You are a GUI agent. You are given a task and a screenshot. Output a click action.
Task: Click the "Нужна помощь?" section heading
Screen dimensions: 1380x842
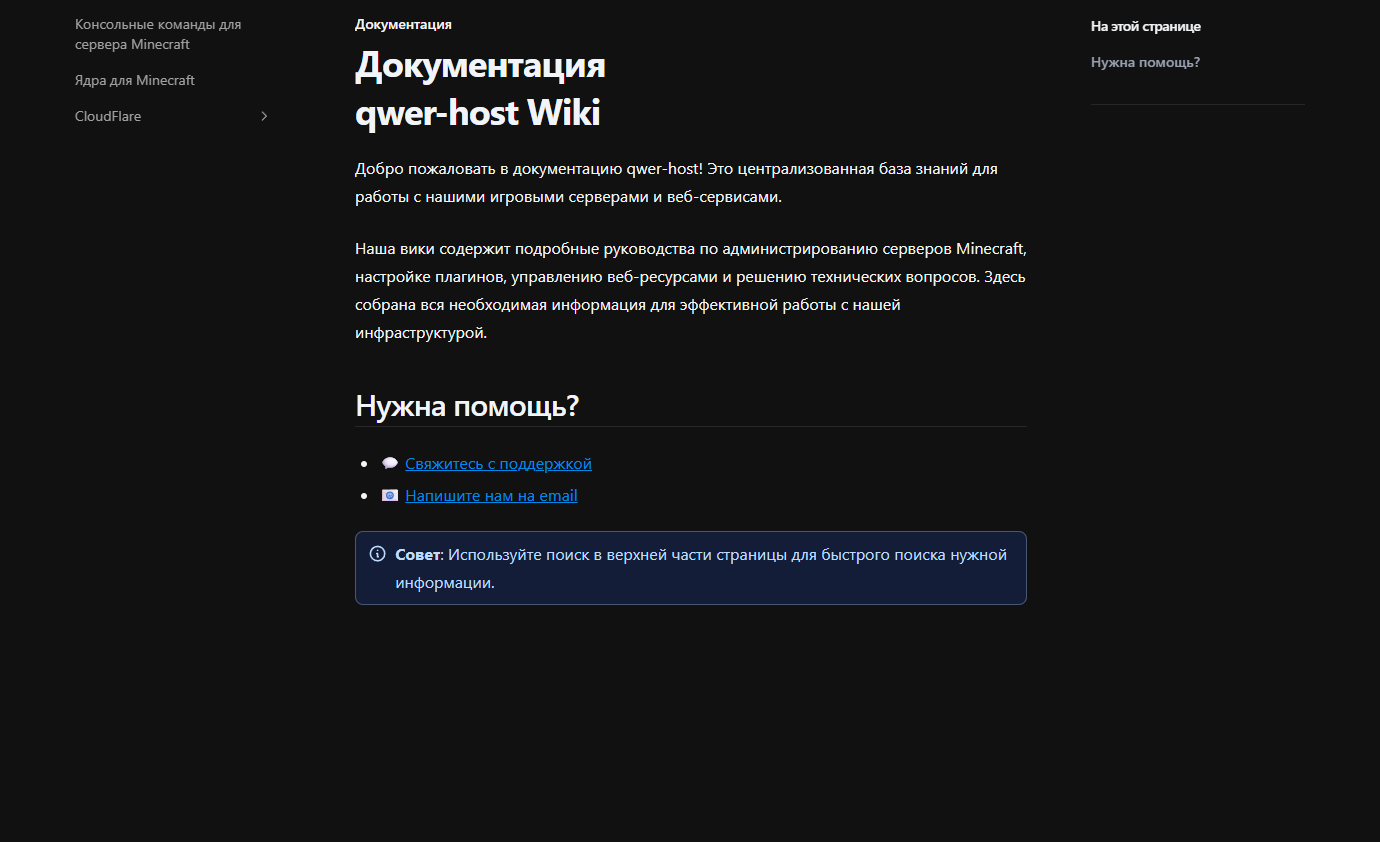467,405
